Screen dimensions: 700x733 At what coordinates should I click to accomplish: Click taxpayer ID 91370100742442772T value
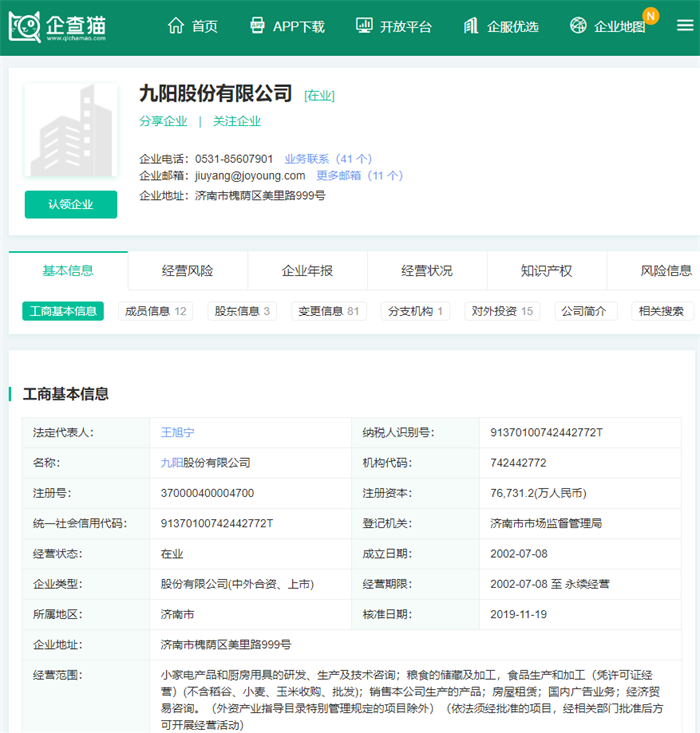point(546,432)
